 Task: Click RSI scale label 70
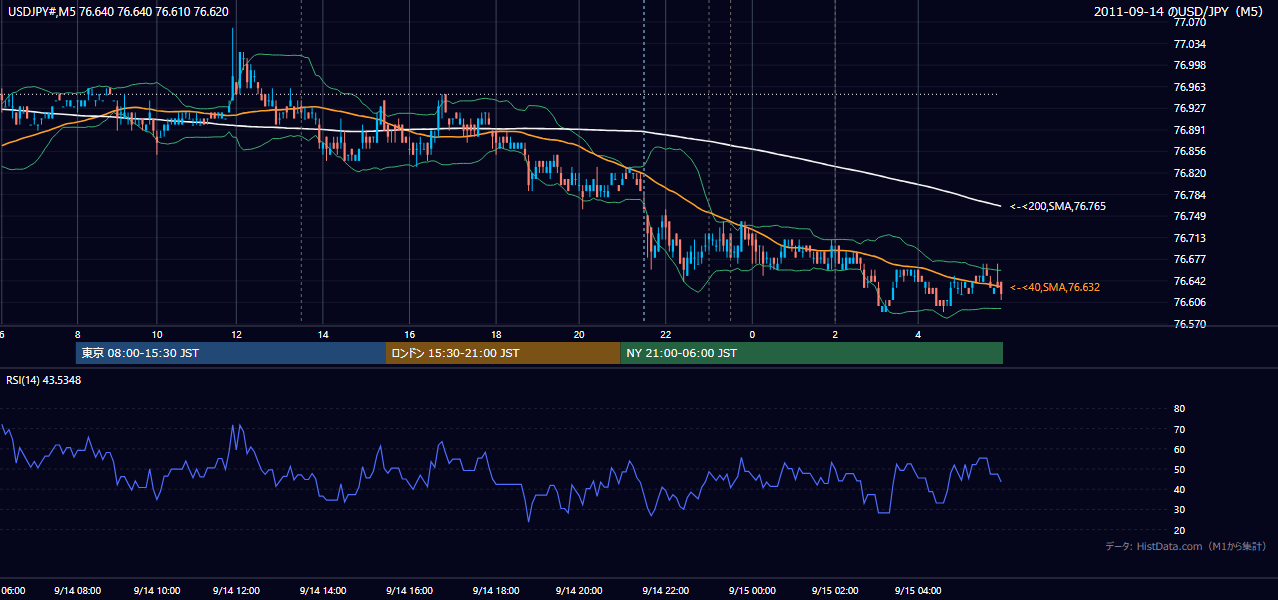[1179, 429]
